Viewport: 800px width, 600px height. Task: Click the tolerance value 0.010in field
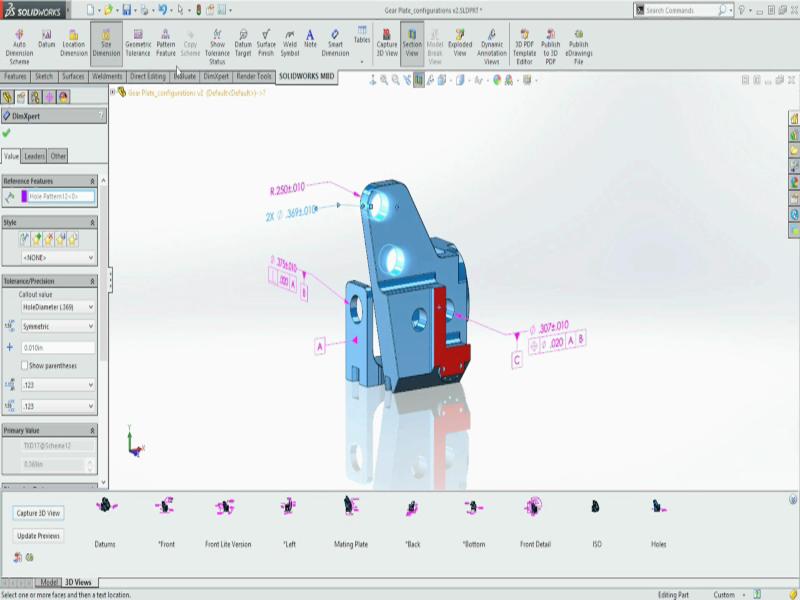point(58,347)
